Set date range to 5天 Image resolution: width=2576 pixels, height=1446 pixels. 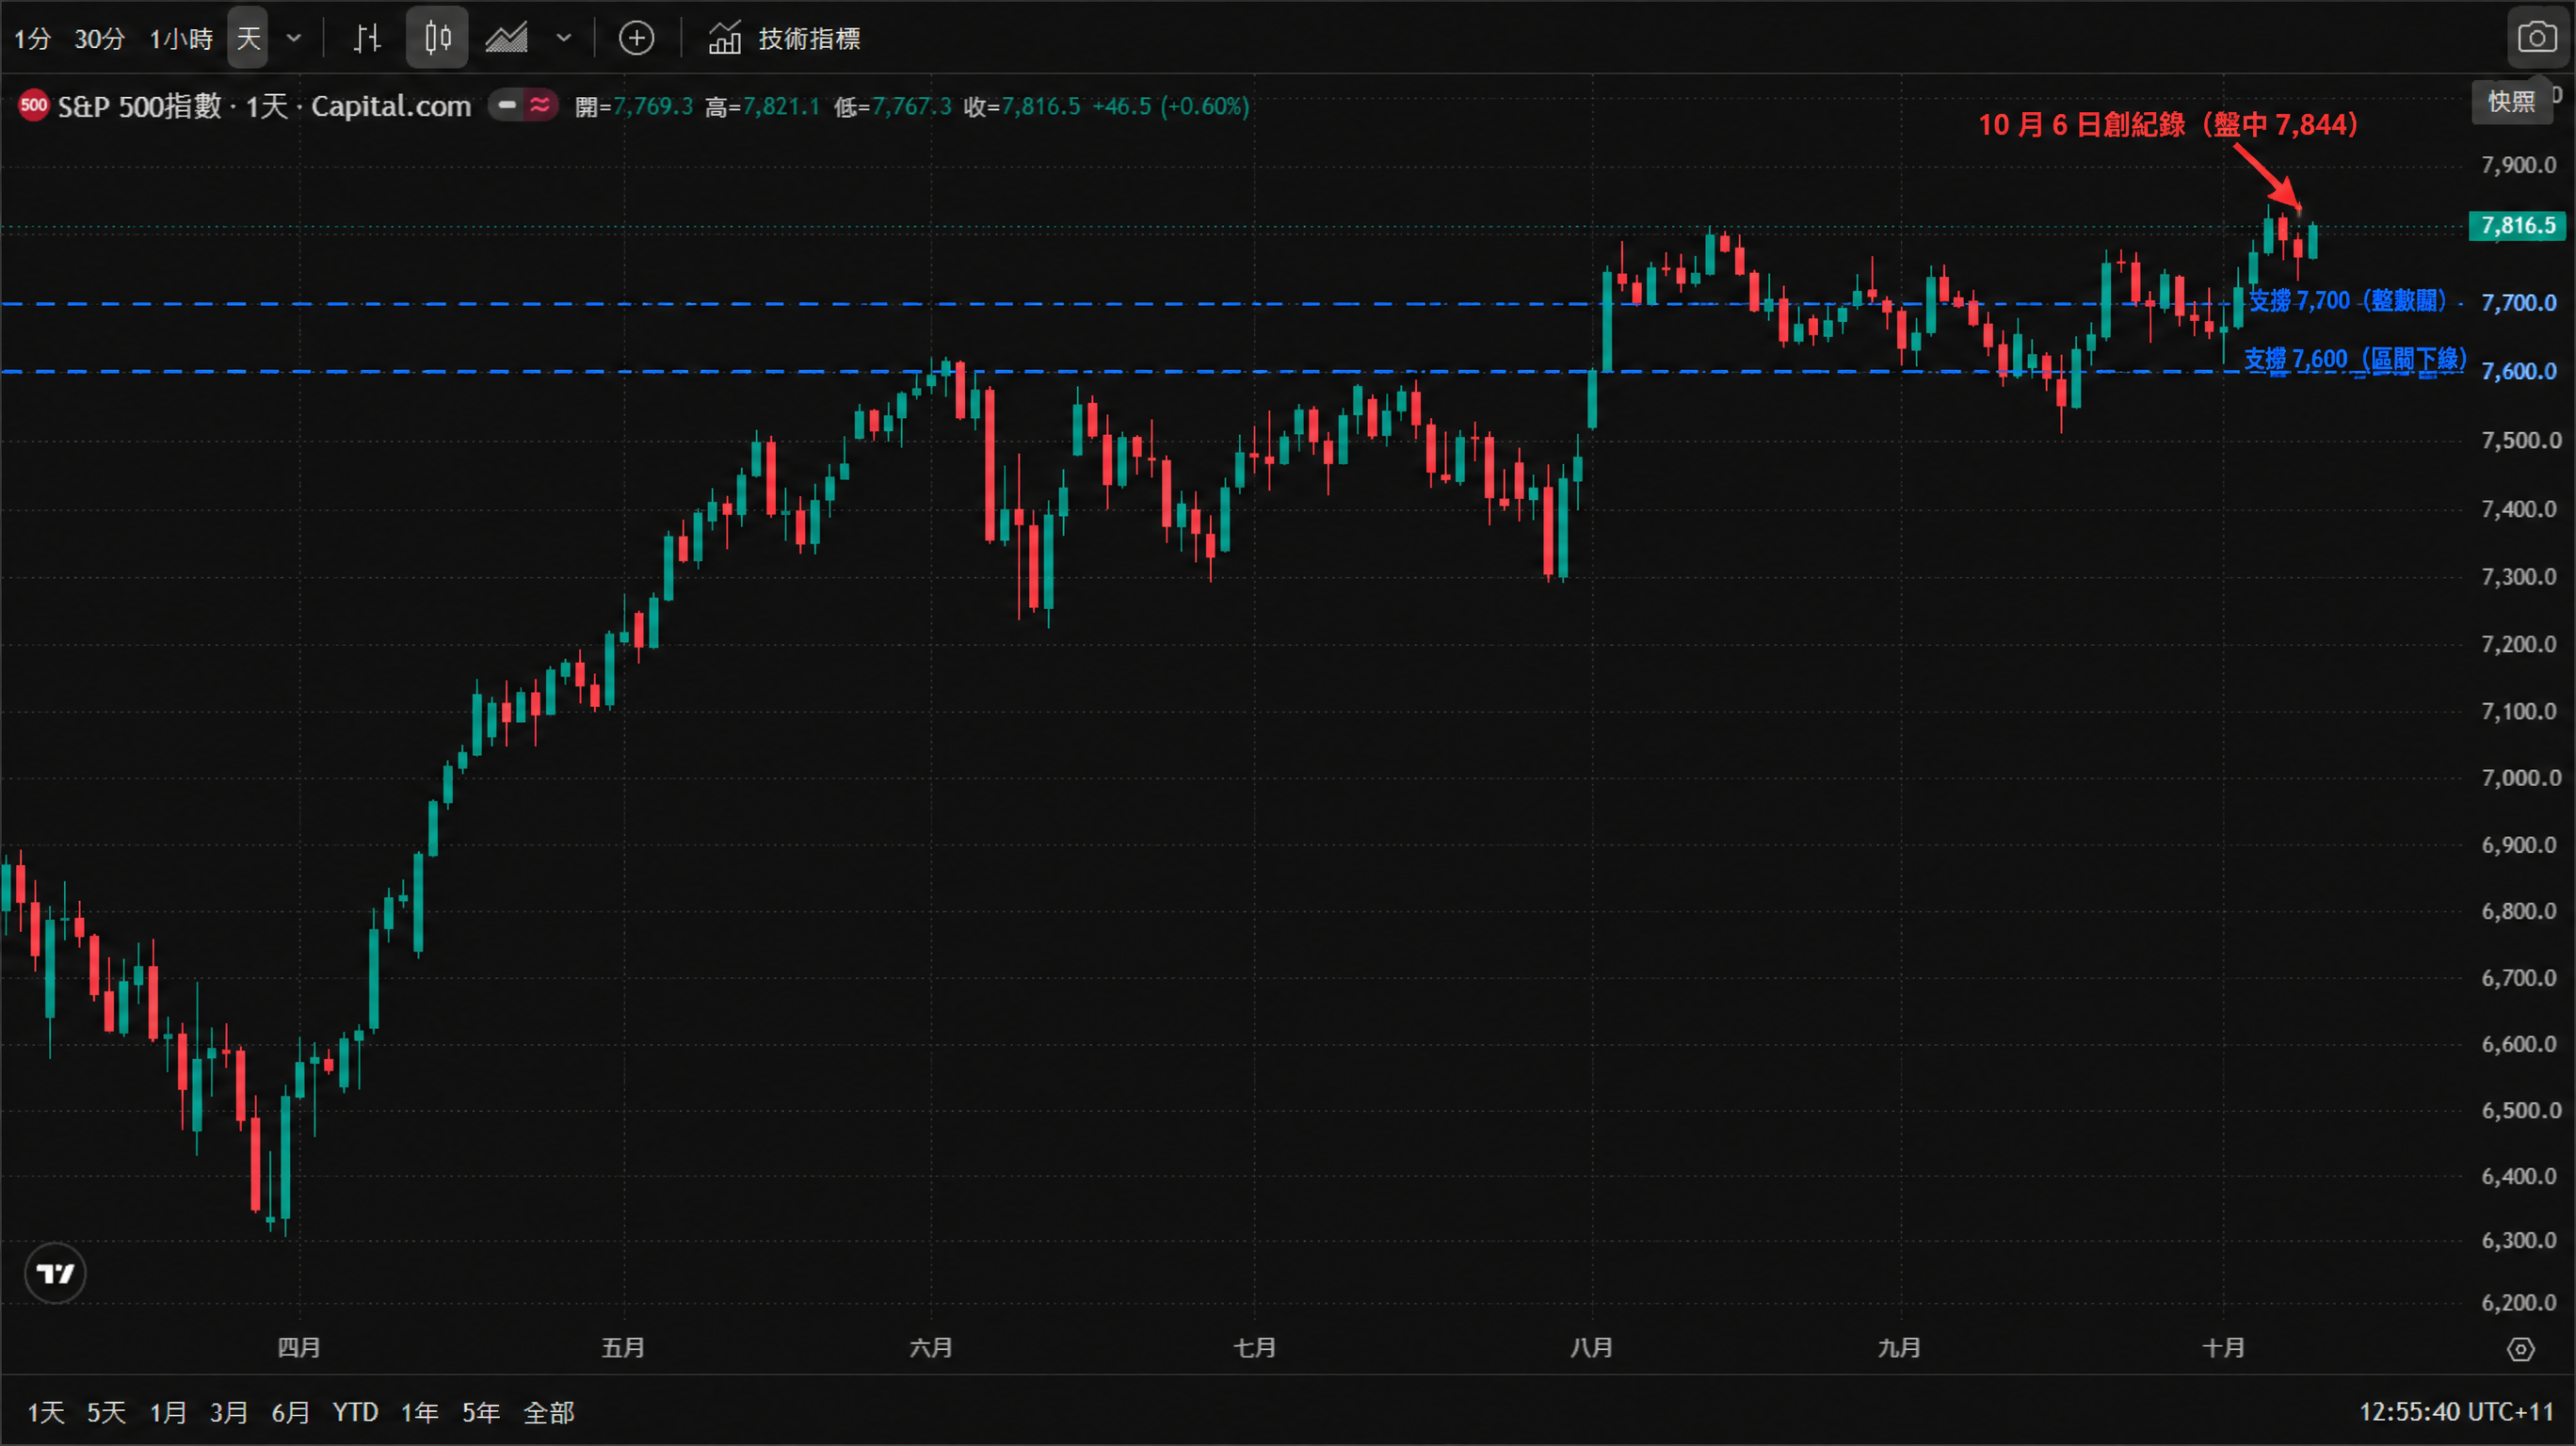106,1414
